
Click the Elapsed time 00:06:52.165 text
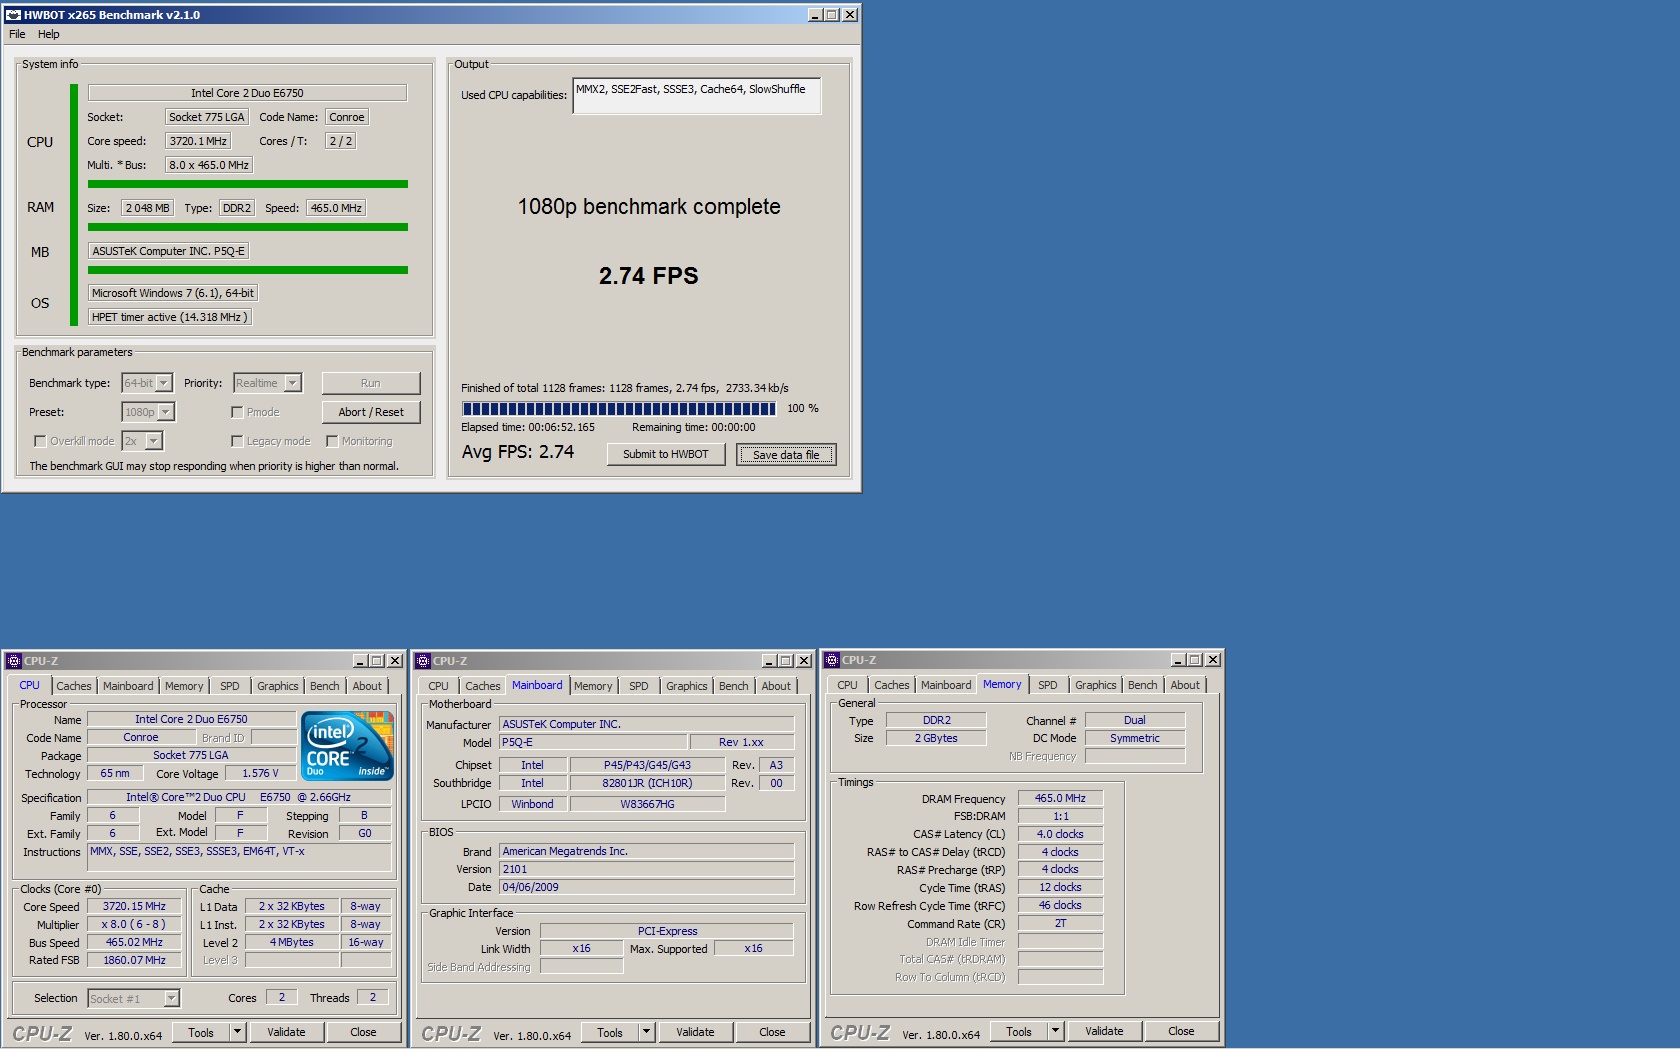coord(528,427)
